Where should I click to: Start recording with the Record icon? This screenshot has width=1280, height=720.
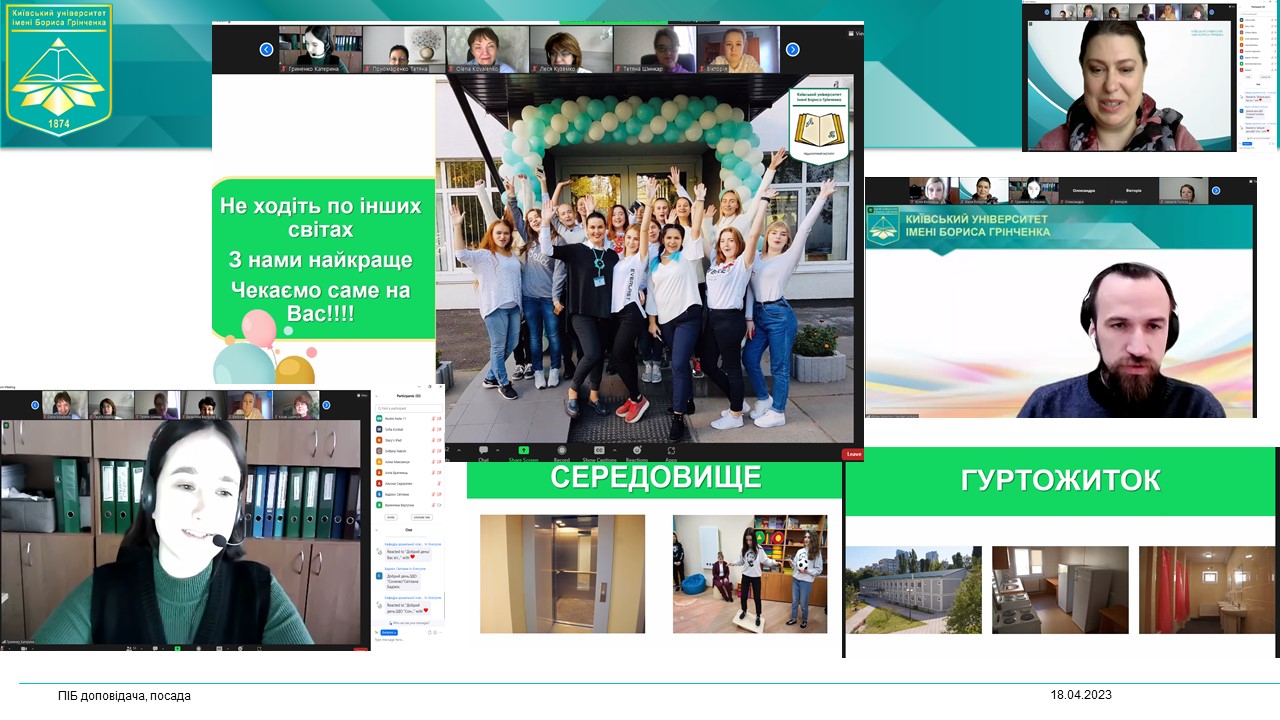[x=561, y=452]
